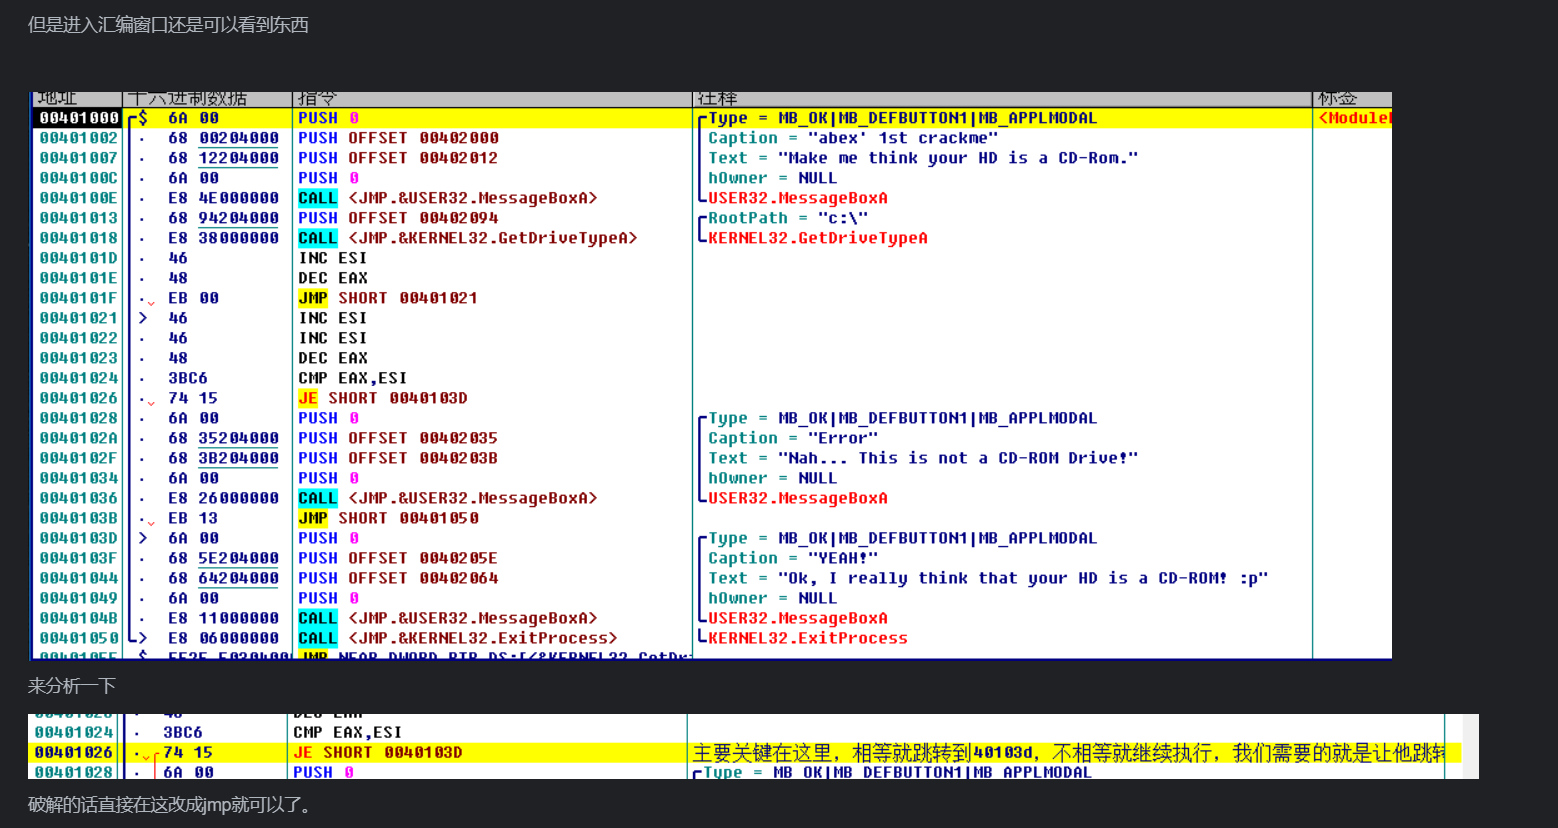Click the red KERNEL32.ExitProcess comment
Image resolution: width=1558 pixels, height=828 pixels.
(808, 638)
